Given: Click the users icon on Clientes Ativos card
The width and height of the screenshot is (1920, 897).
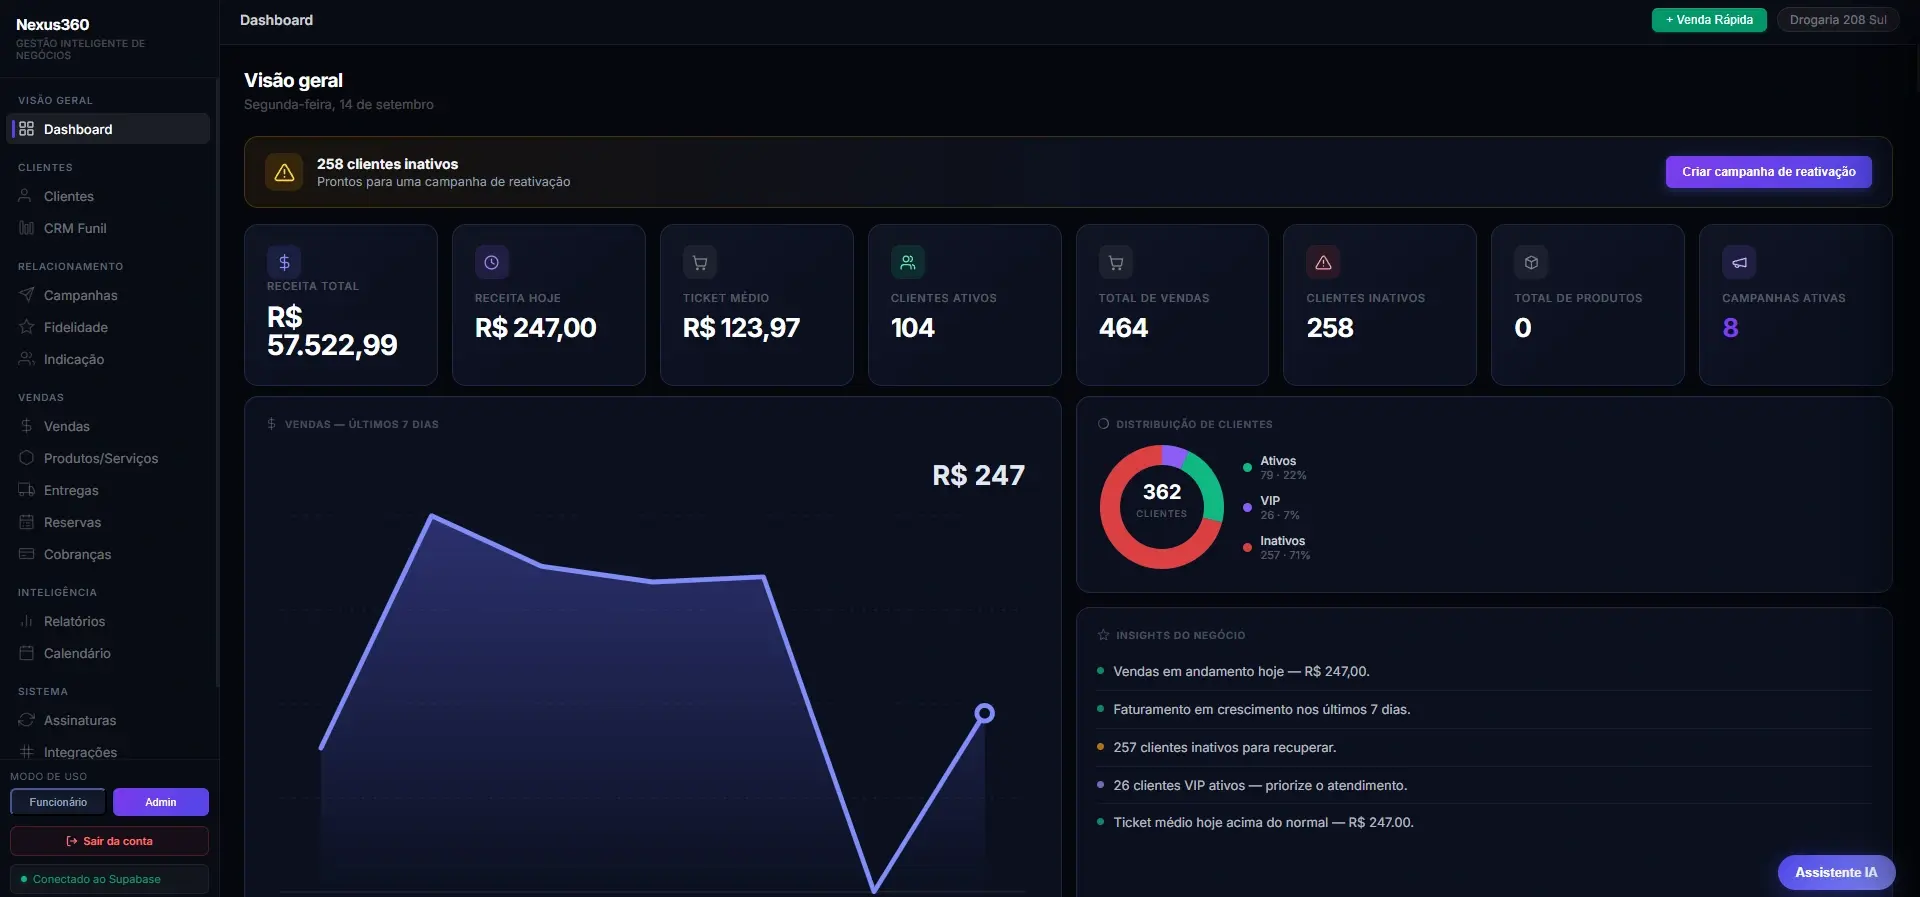Looking at the screenshot, I should (x=908, y=262).
